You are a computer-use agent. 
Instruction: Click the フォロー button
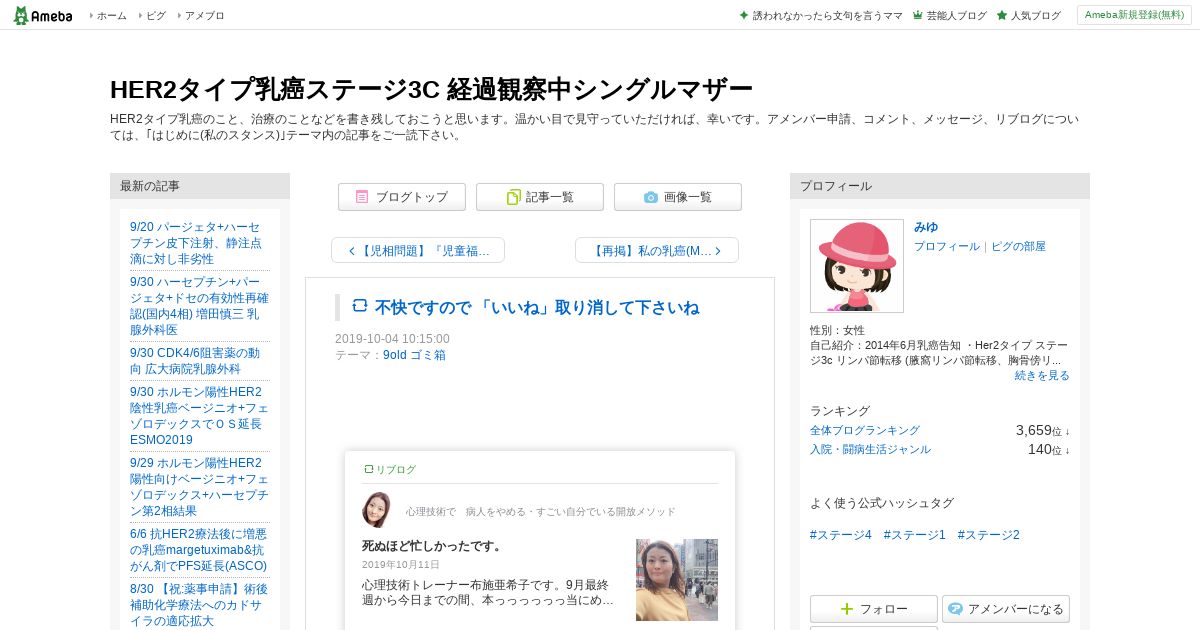874,609
